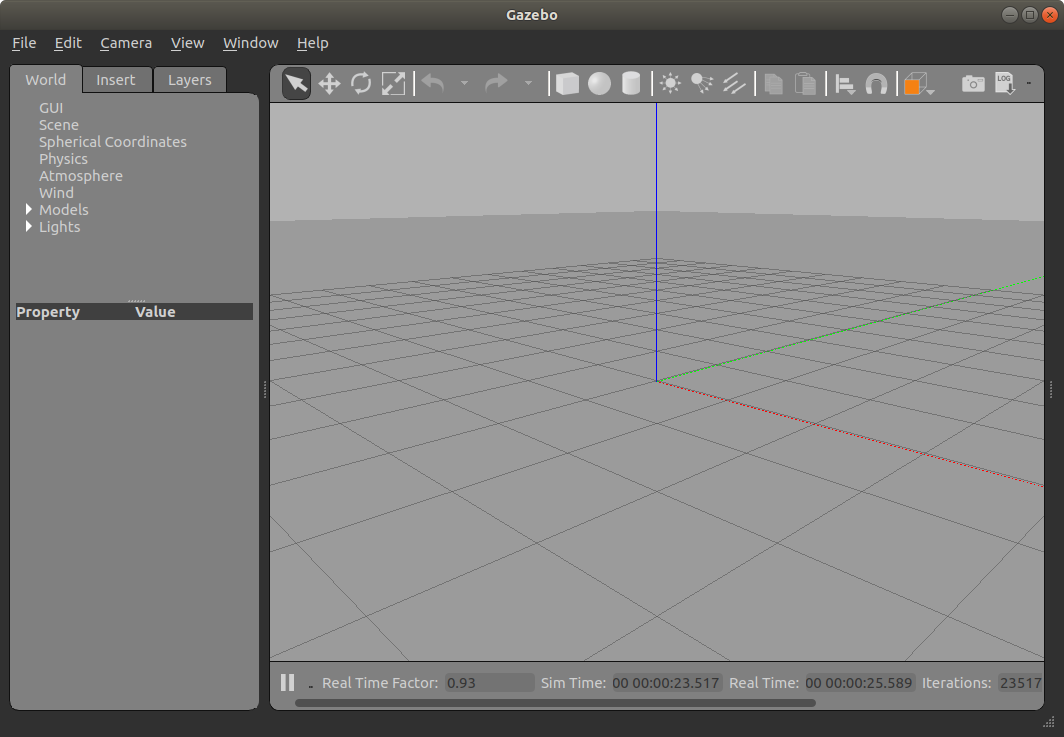Add a point light to the scene

tap(670, 84)
